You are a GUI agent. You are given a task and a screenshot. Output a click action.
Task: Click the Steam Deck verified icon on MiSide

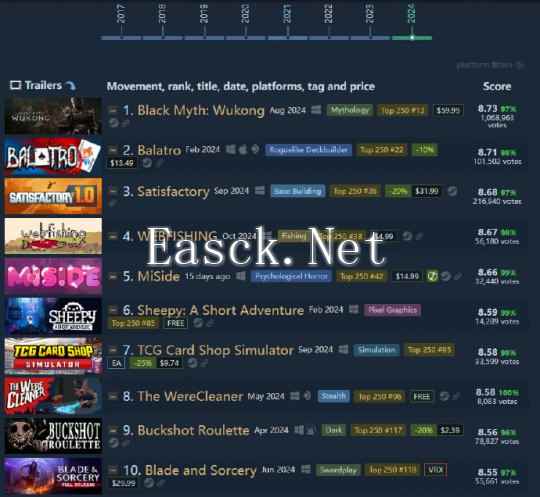tap(432, 276)
